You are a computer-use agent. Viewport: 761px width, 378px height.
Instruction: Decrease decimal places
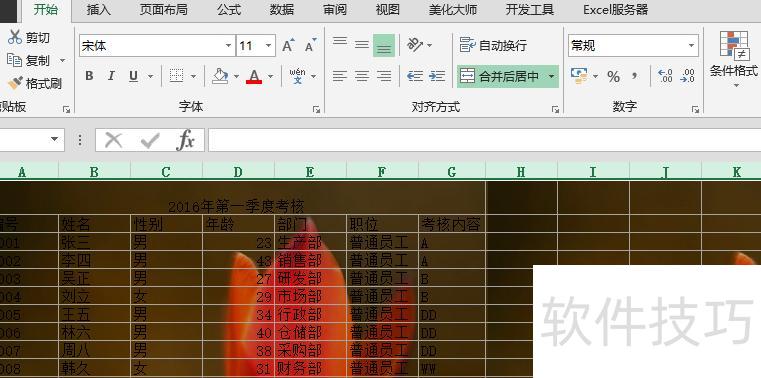(x=688, y=76)
